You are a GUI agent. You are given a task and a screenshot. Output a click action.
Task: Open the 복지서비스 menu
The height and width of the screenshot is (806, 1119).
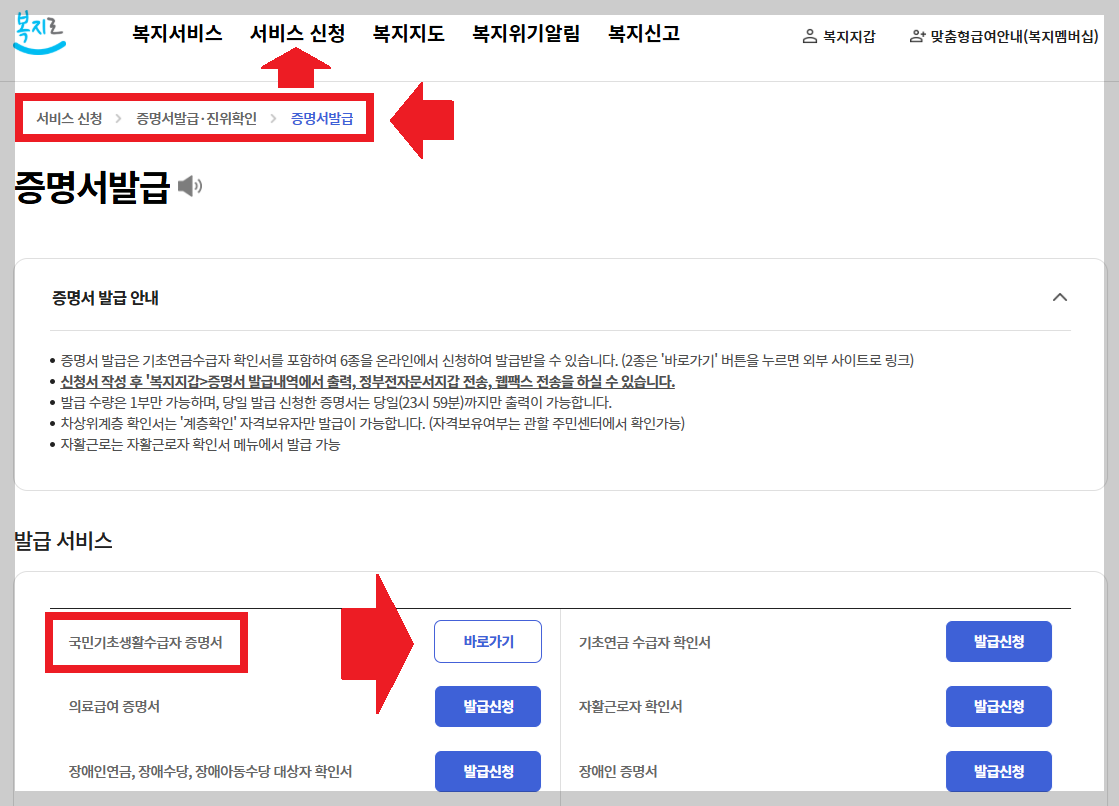175,33
